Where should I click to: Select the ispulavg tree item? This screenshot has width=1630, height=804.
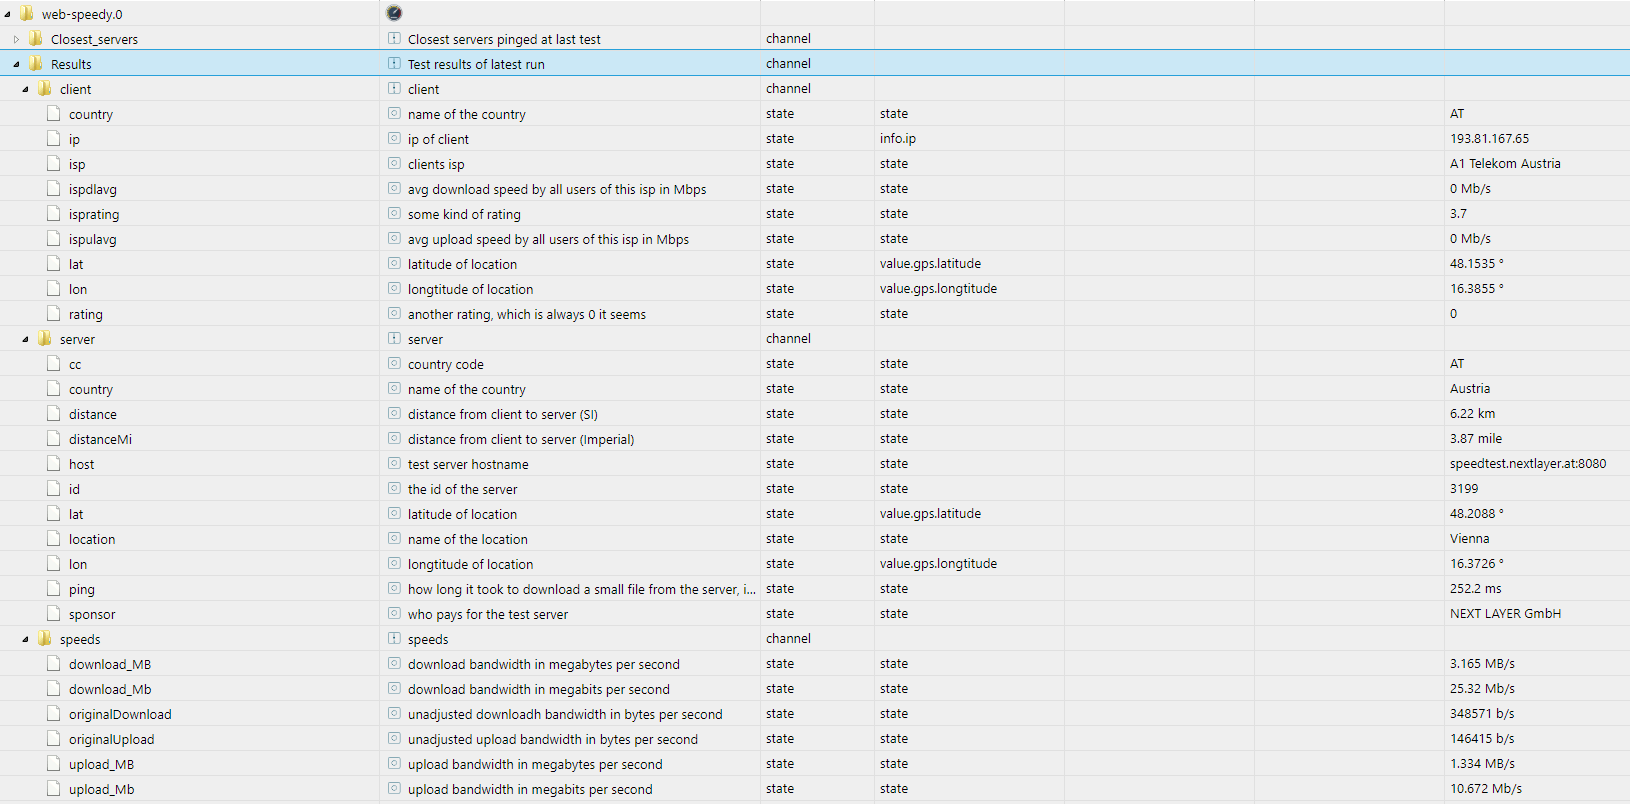tap(92, 239)
